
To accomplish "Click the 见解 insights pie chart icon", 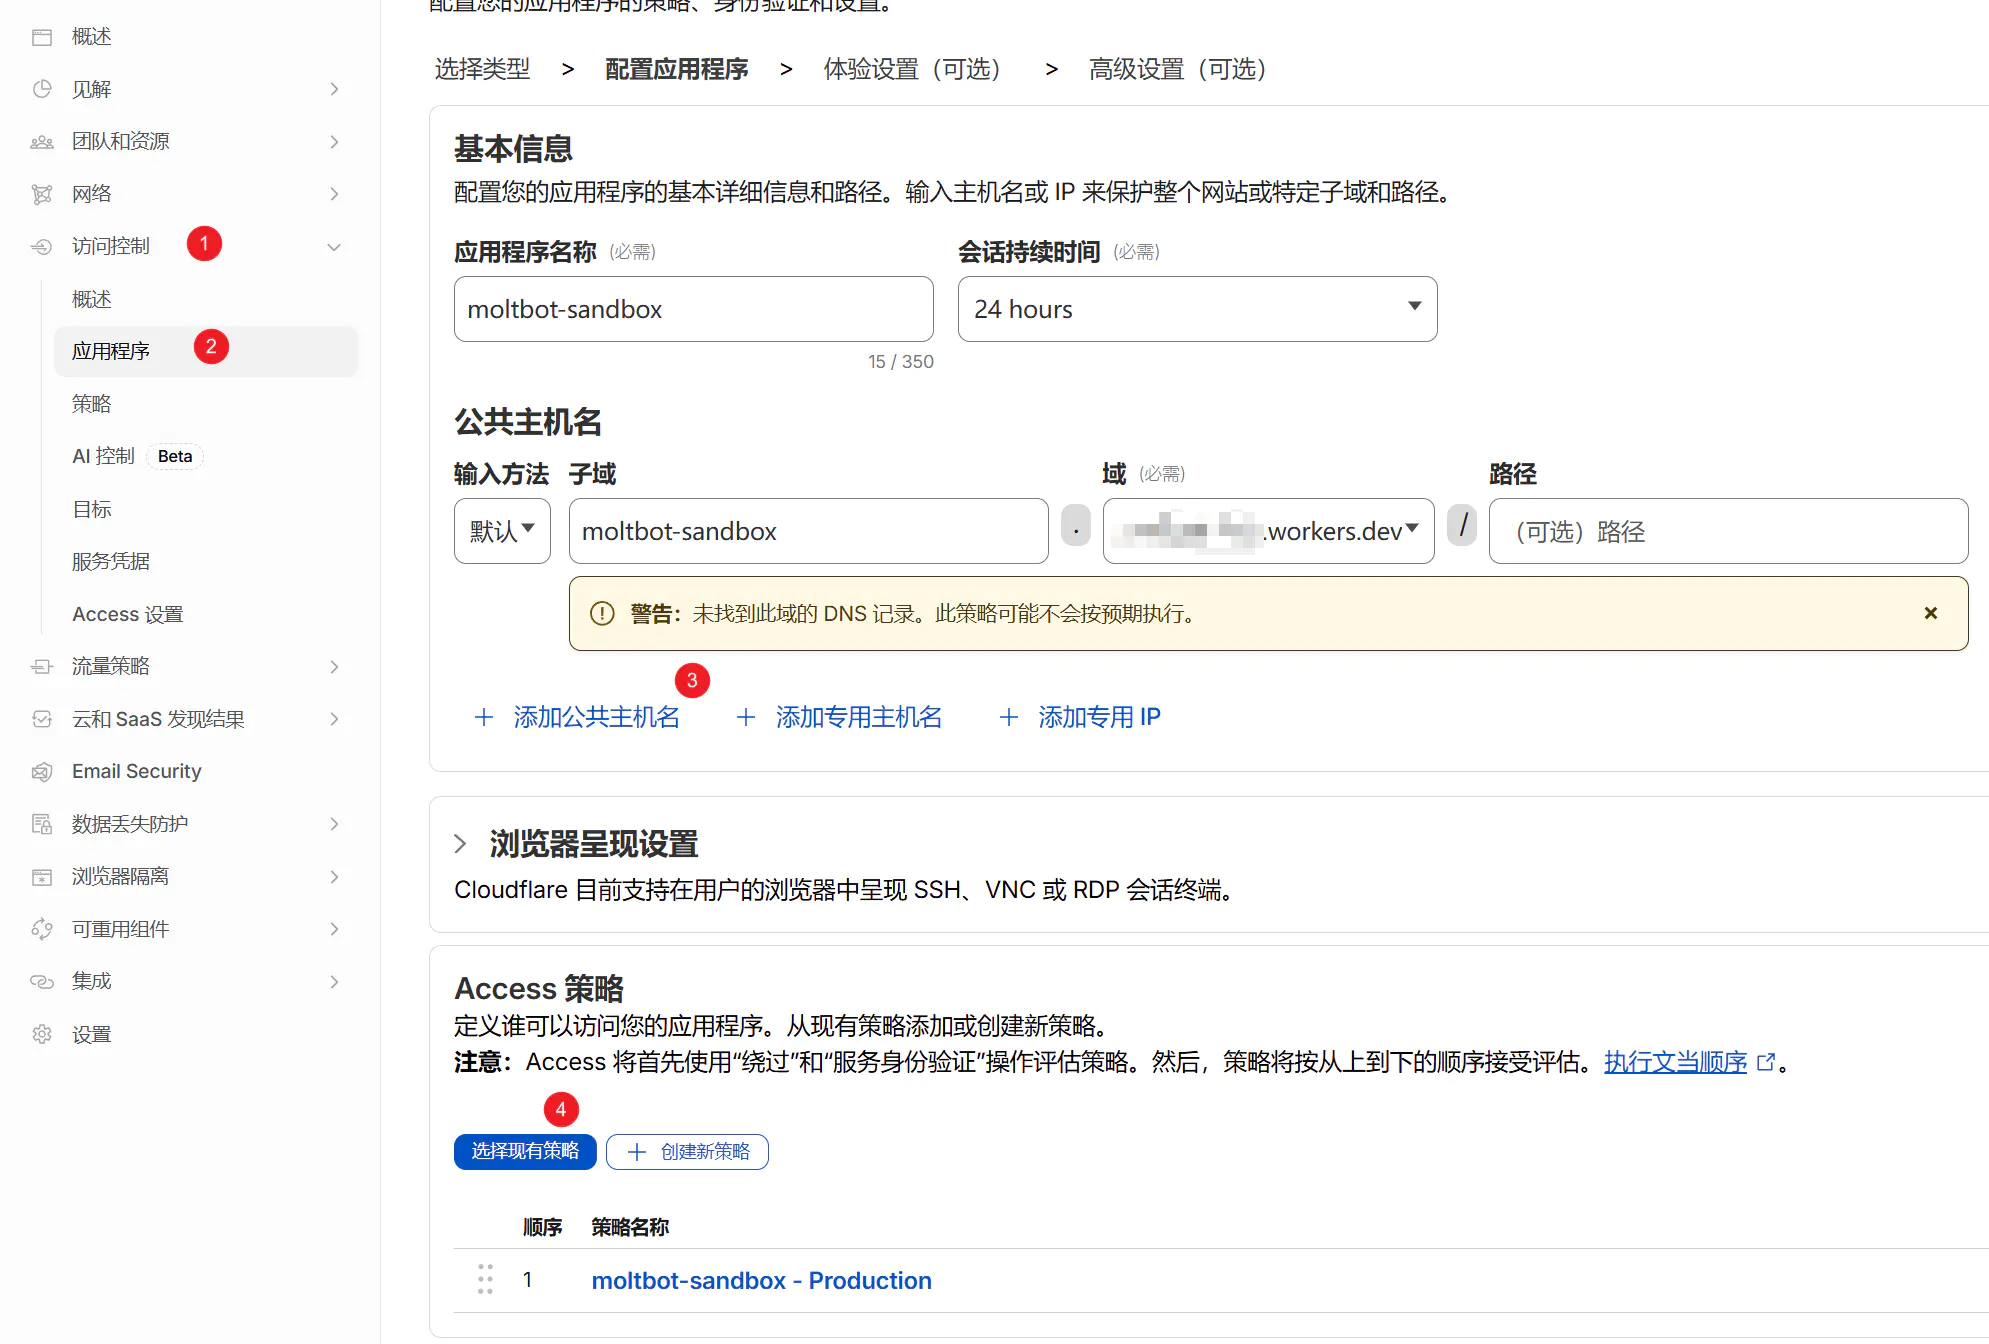I will click(x=42, y=89).
